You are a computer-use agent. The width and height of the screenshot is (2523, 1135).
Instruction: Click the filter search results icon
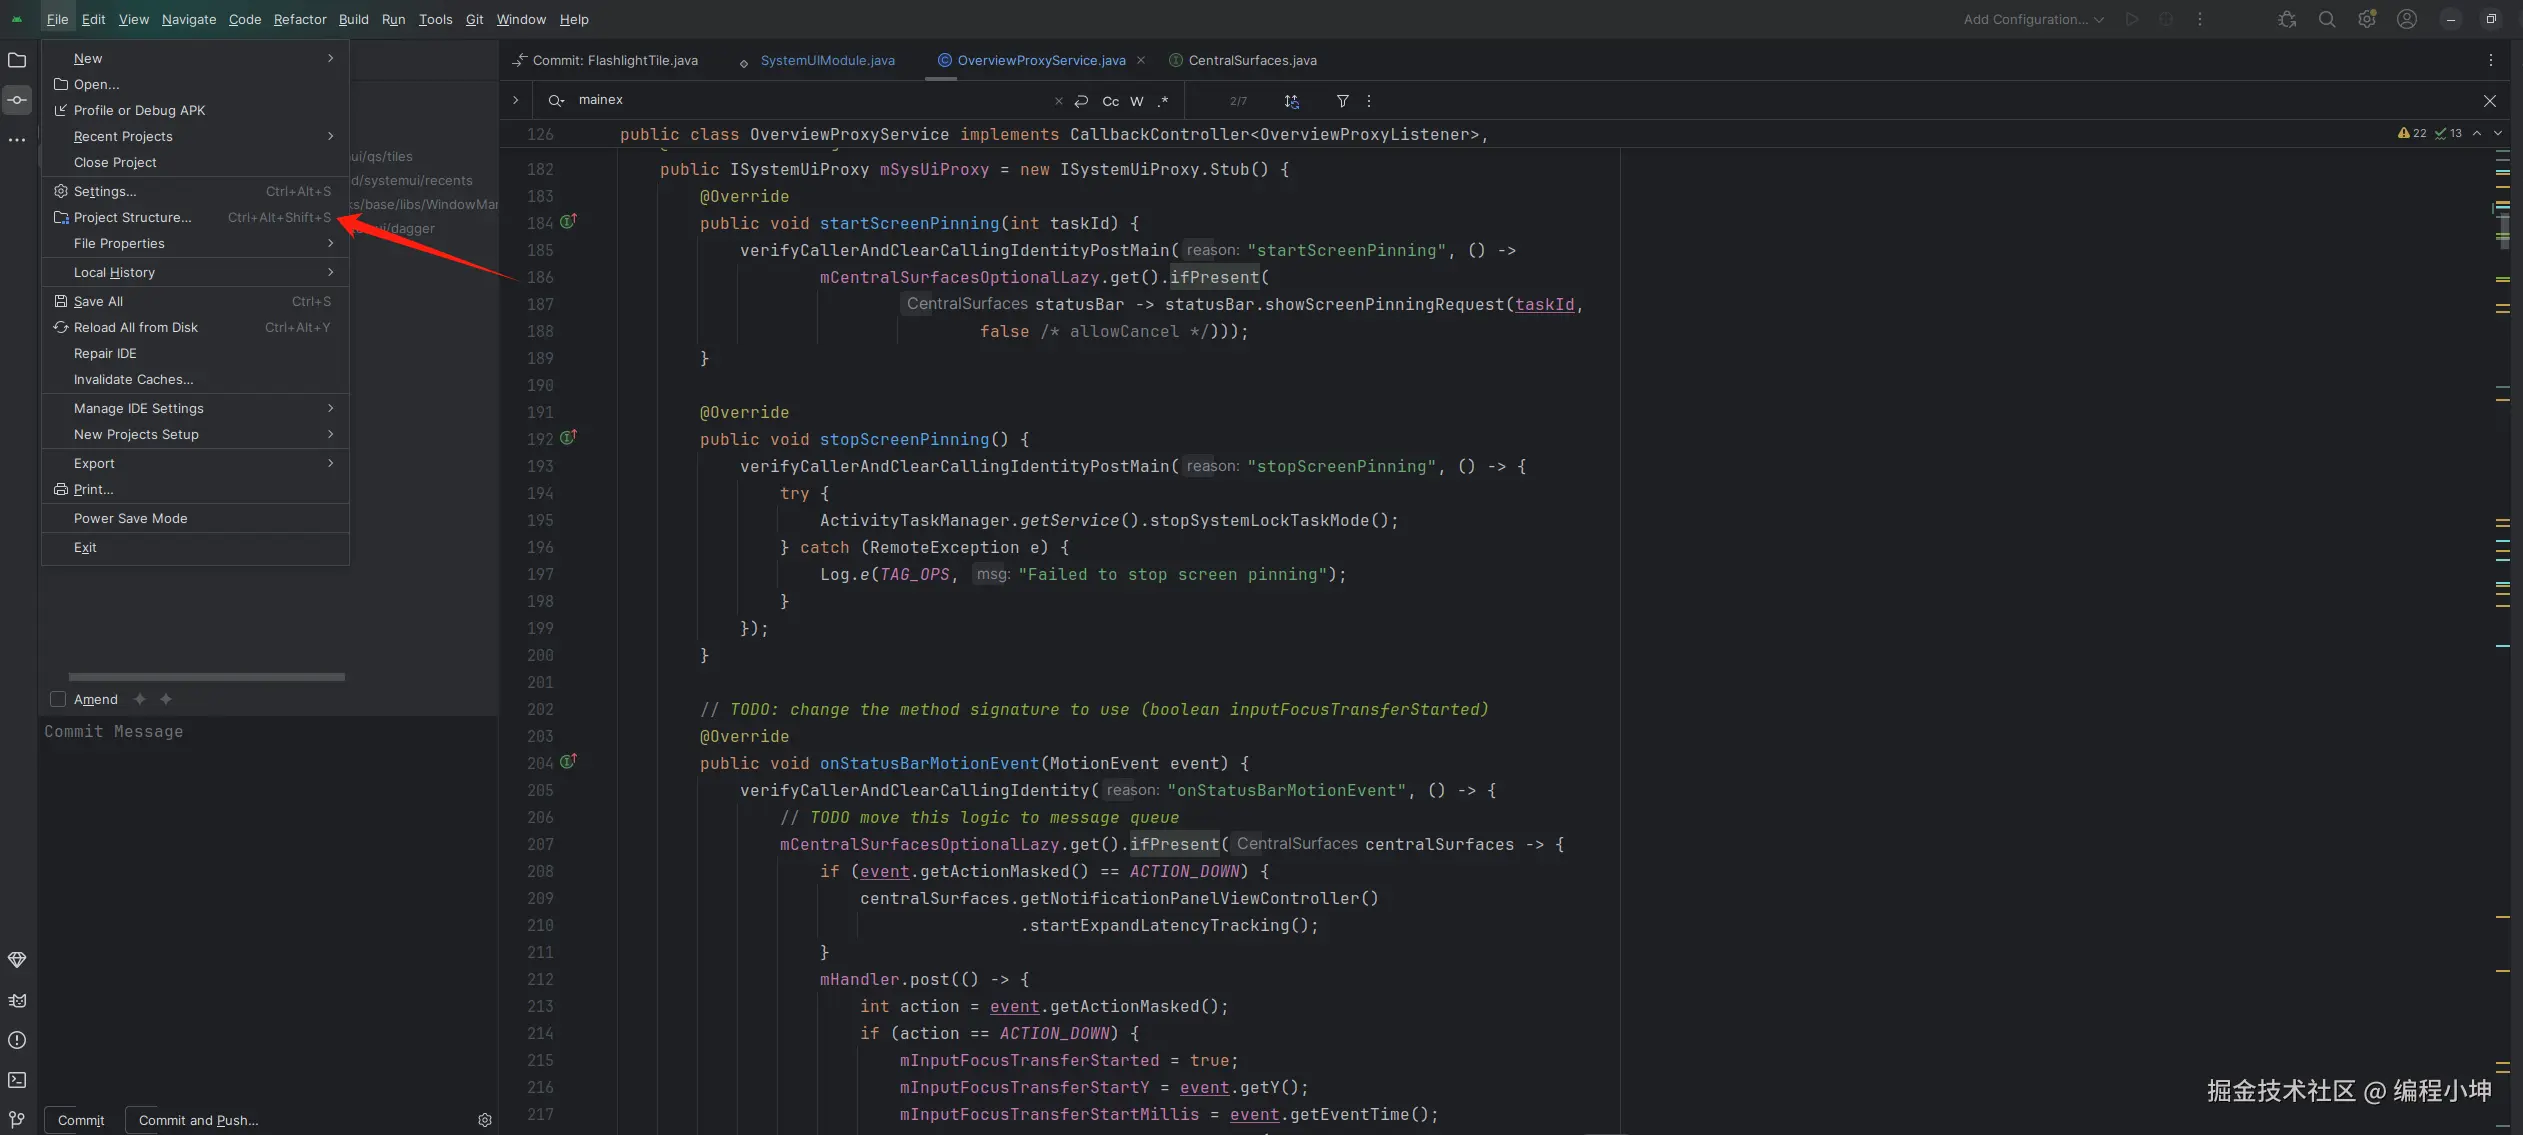click(x=1343, y=101)
